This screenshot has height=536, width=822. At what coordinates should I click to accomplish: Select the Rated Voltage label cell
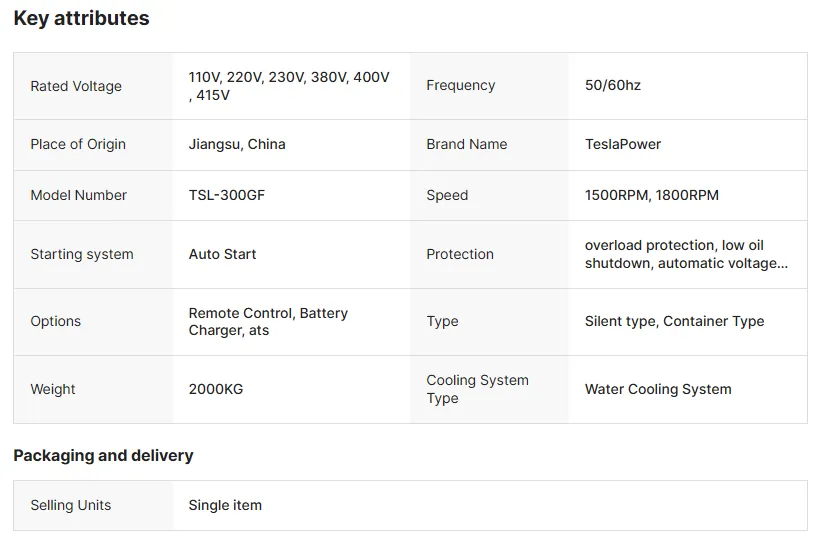[93, 86]
